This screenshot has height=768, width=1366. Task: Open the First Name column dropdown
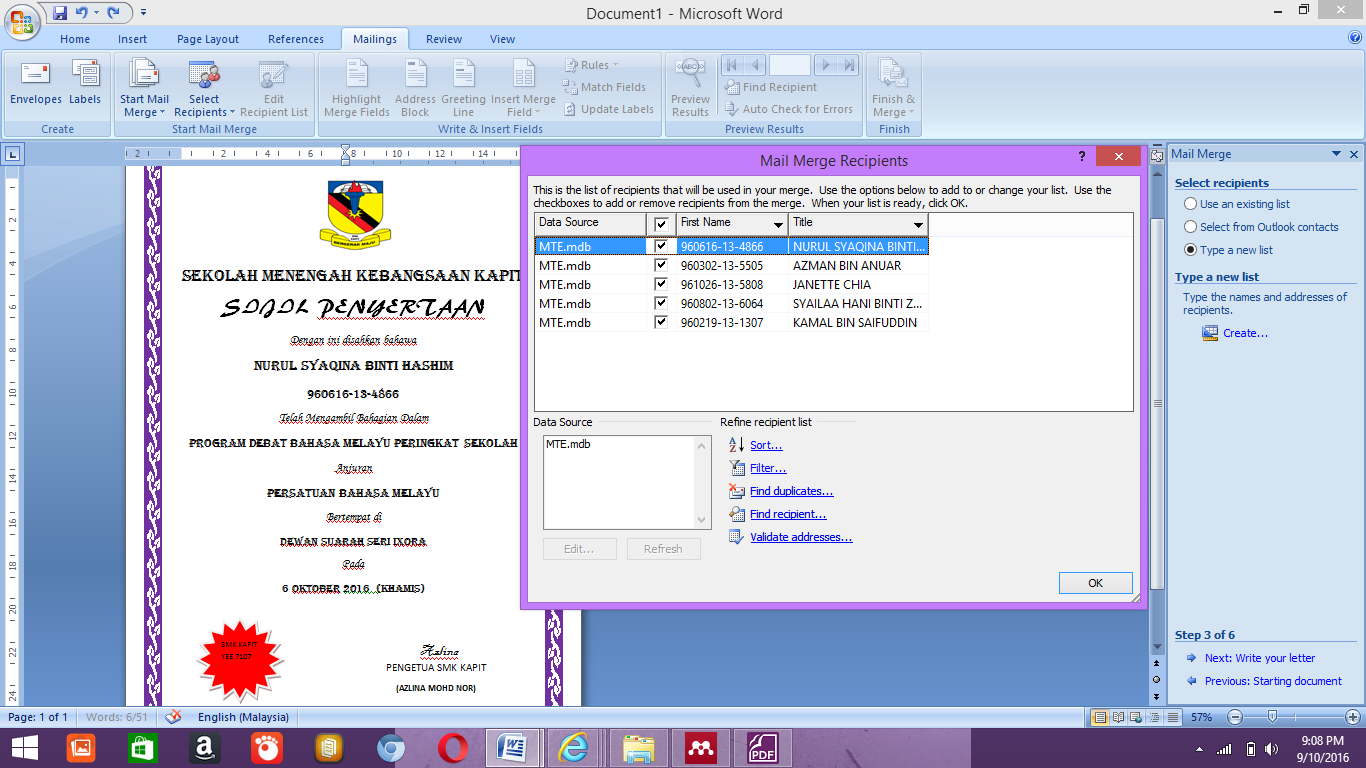[x=778, y=225]
